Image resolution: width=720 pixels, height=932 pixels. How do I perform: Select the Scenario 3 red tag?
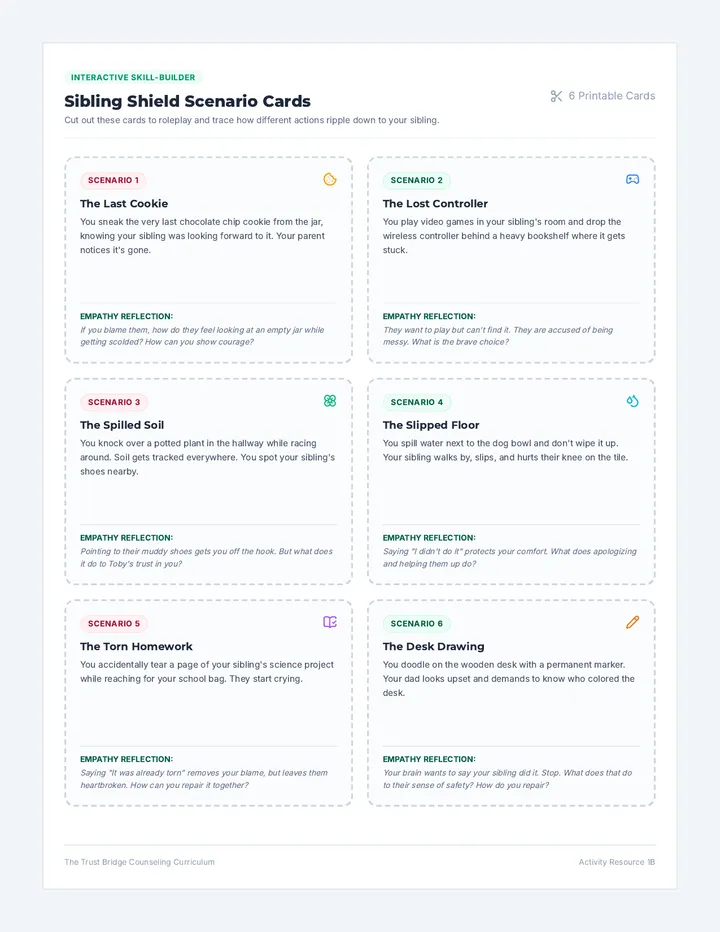pos(114,402)
